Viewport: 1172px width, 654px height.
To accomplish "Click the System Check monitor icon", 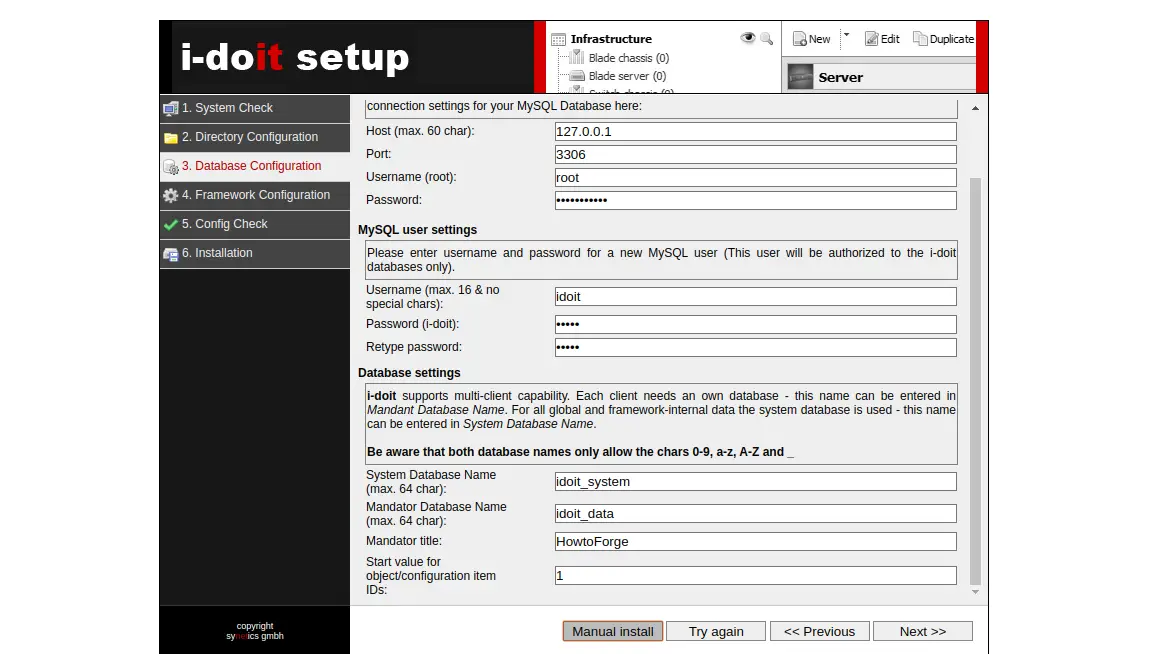I will (171, 108).
